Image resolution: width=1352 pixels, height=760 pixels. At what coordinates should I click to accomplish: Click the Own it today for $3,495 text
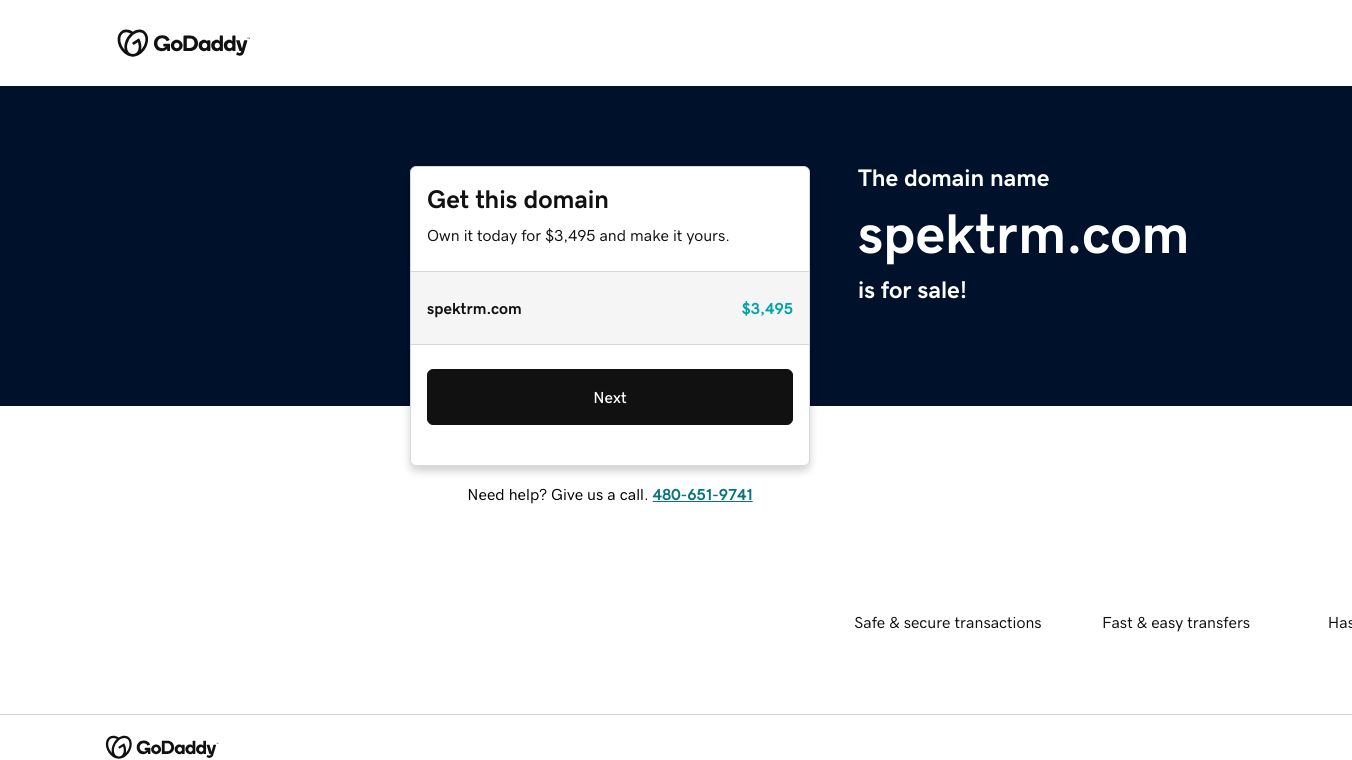[578, 236]
